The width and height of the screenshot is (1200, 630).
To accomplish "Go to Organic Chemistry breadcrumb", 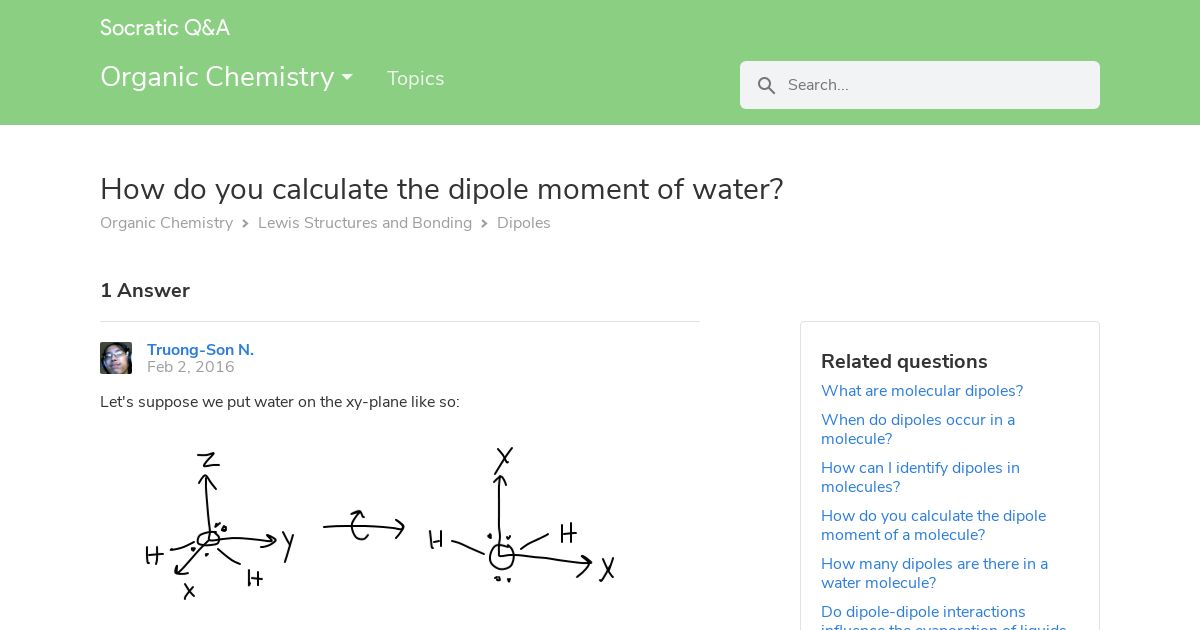I will click(167, 223).
